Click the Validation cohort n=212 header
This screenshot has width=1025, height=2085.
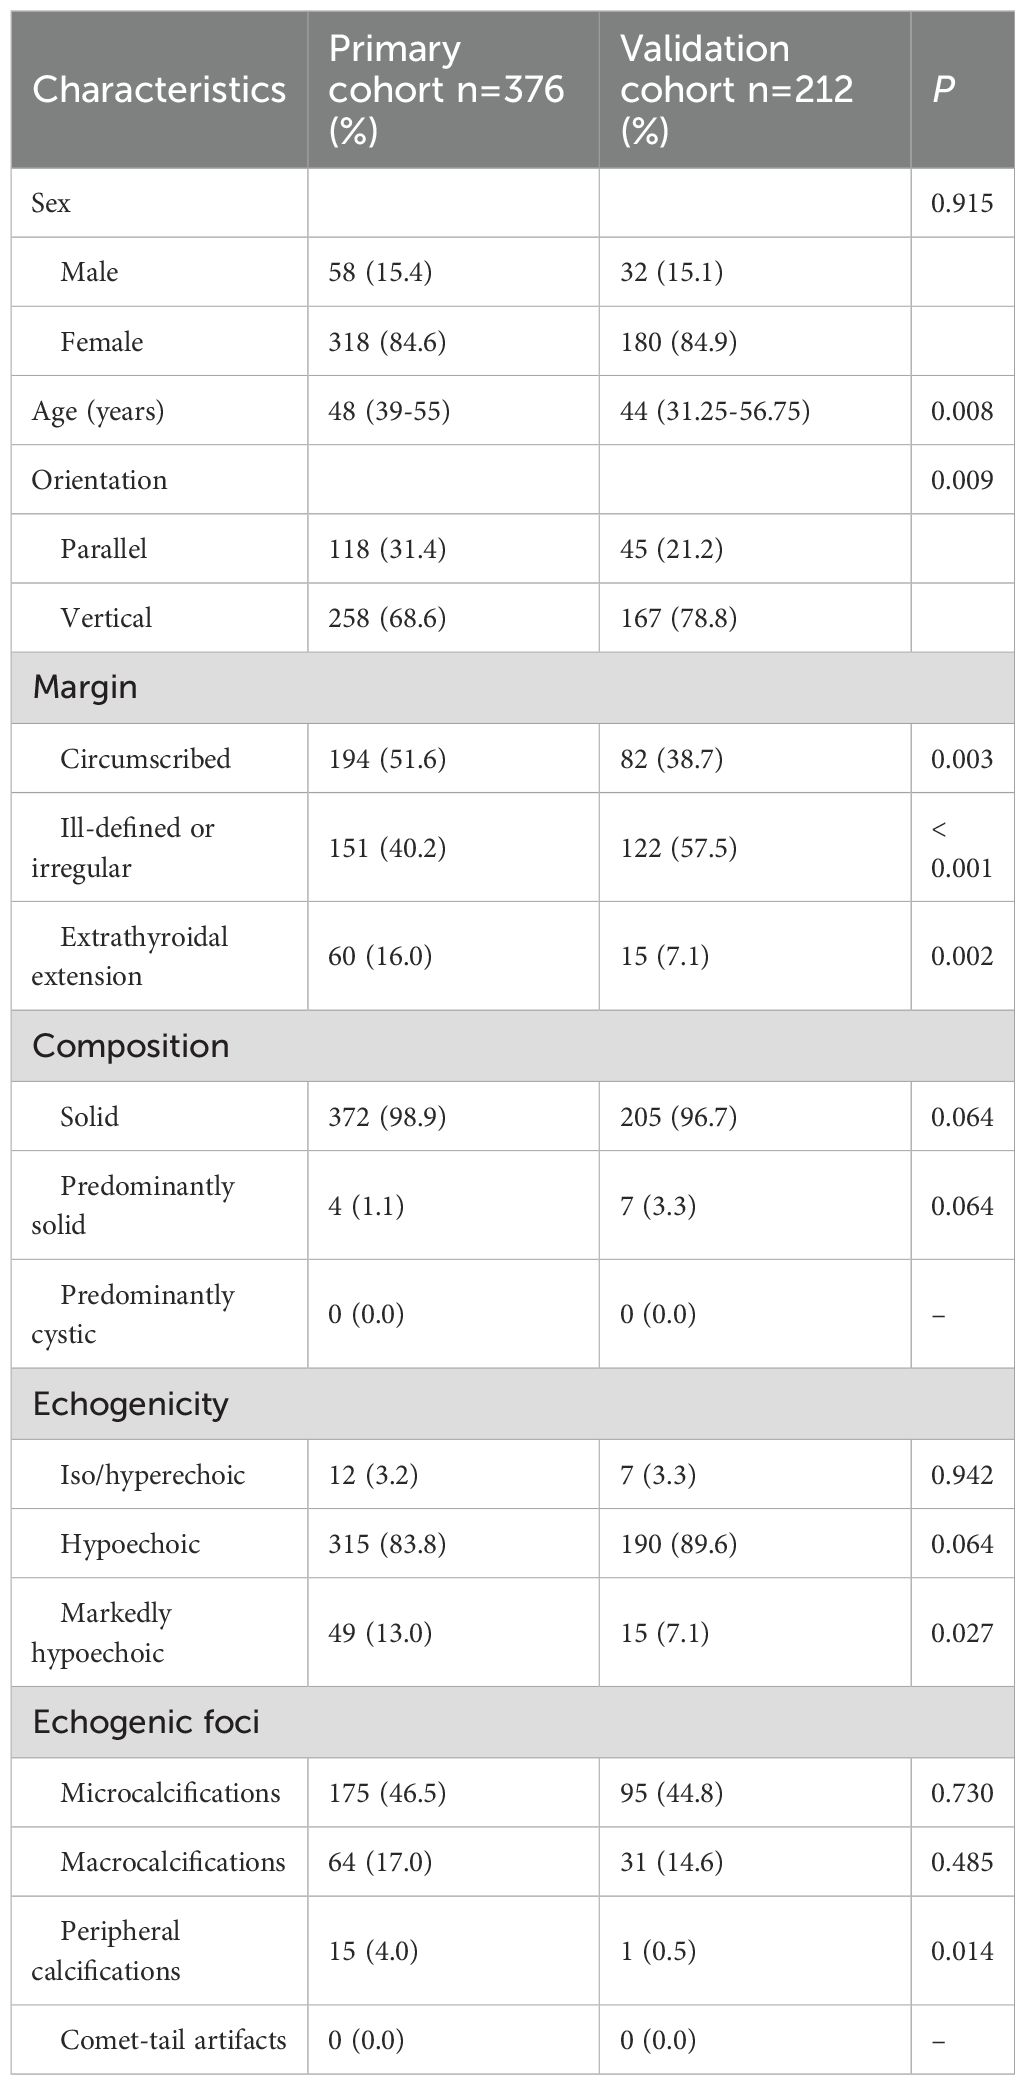(737, 90)
